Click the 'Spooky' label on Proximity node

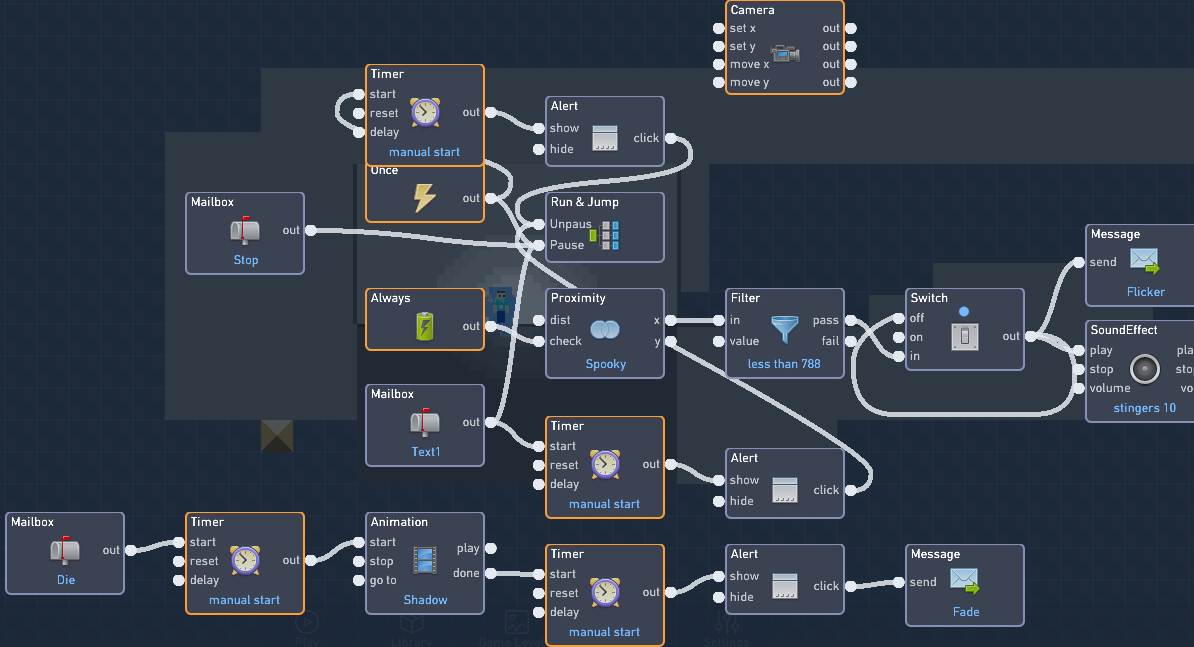[x=605, y=364]
